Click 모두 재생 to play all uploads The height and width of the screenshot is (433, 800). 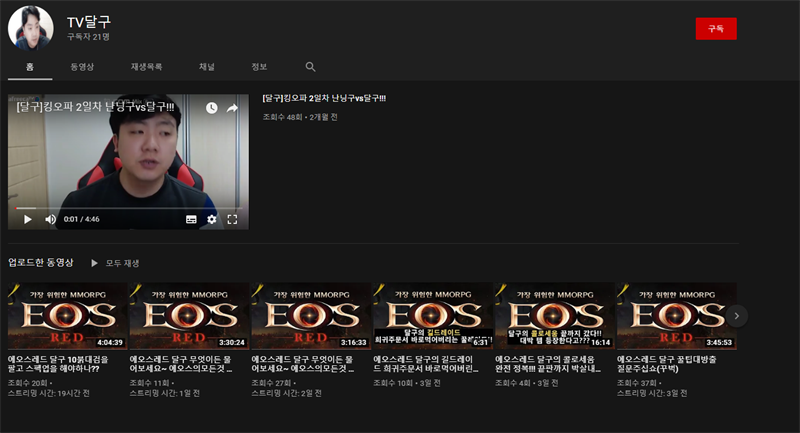coord(115,263)
